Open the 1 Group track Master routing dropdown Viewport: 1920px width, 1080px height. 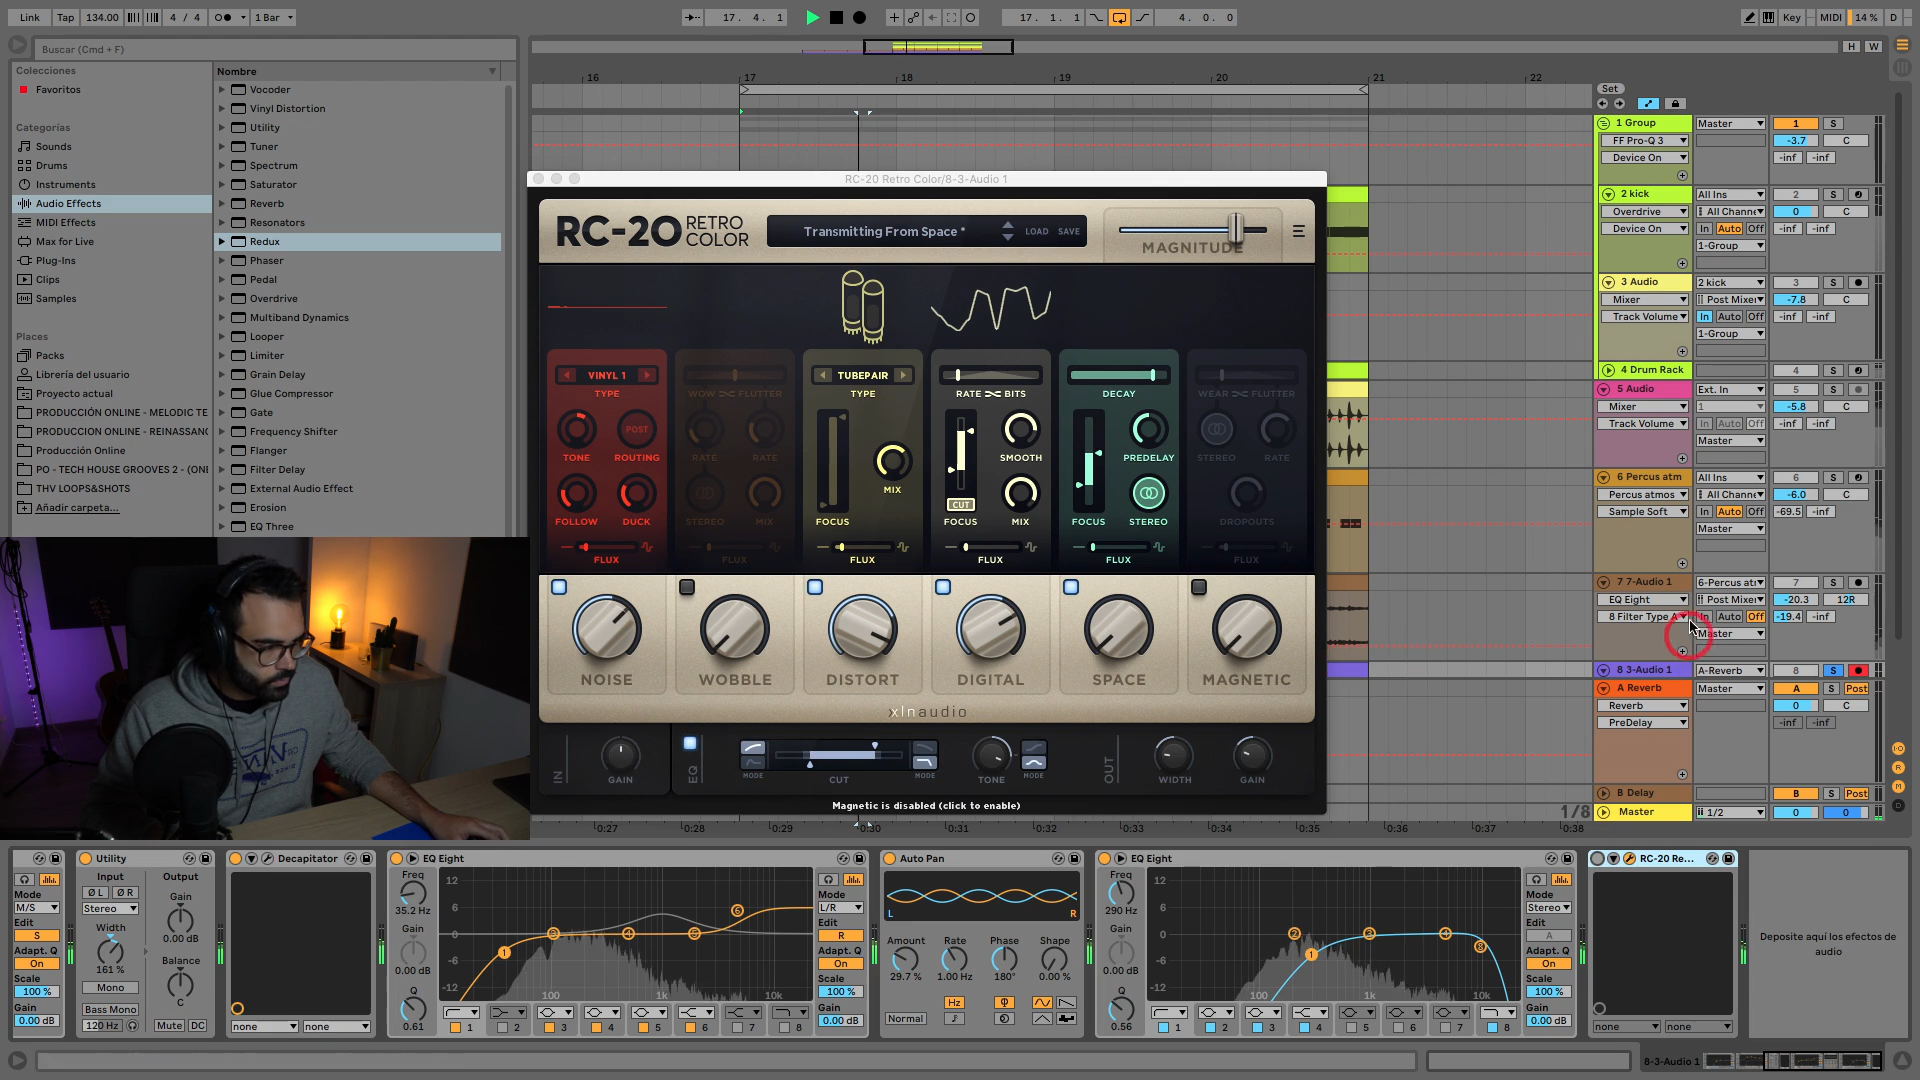pyautogui.click(x=1730, y=123)
